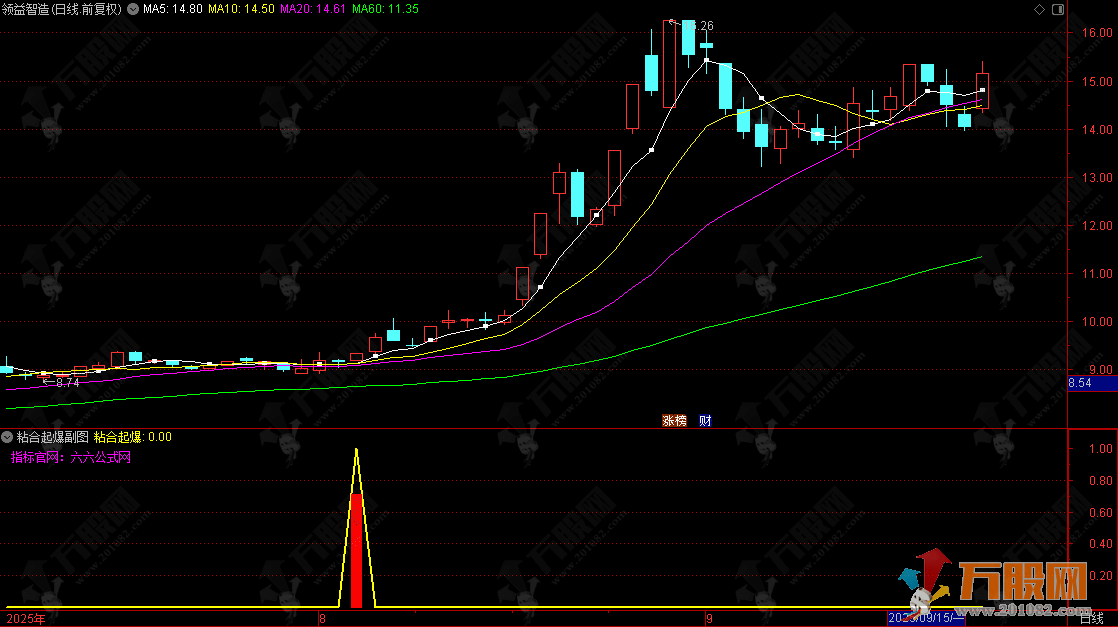Click the red signal bar in the sub-chart
Viewport: 1118px width, 627px height.
(357, 550)
